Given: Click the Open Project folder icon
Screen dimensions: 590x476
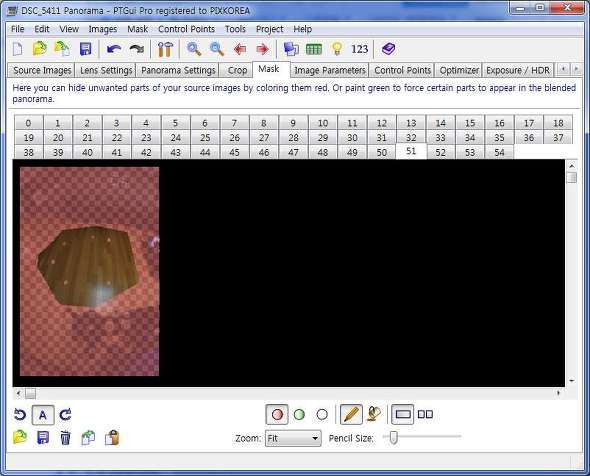Looking at the screenshot, I should 40,49.
